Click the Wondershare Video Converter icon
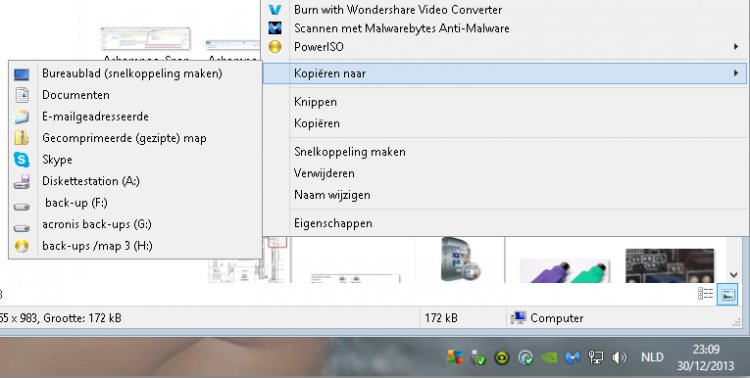Screen dimensions: 750x378 275,10
